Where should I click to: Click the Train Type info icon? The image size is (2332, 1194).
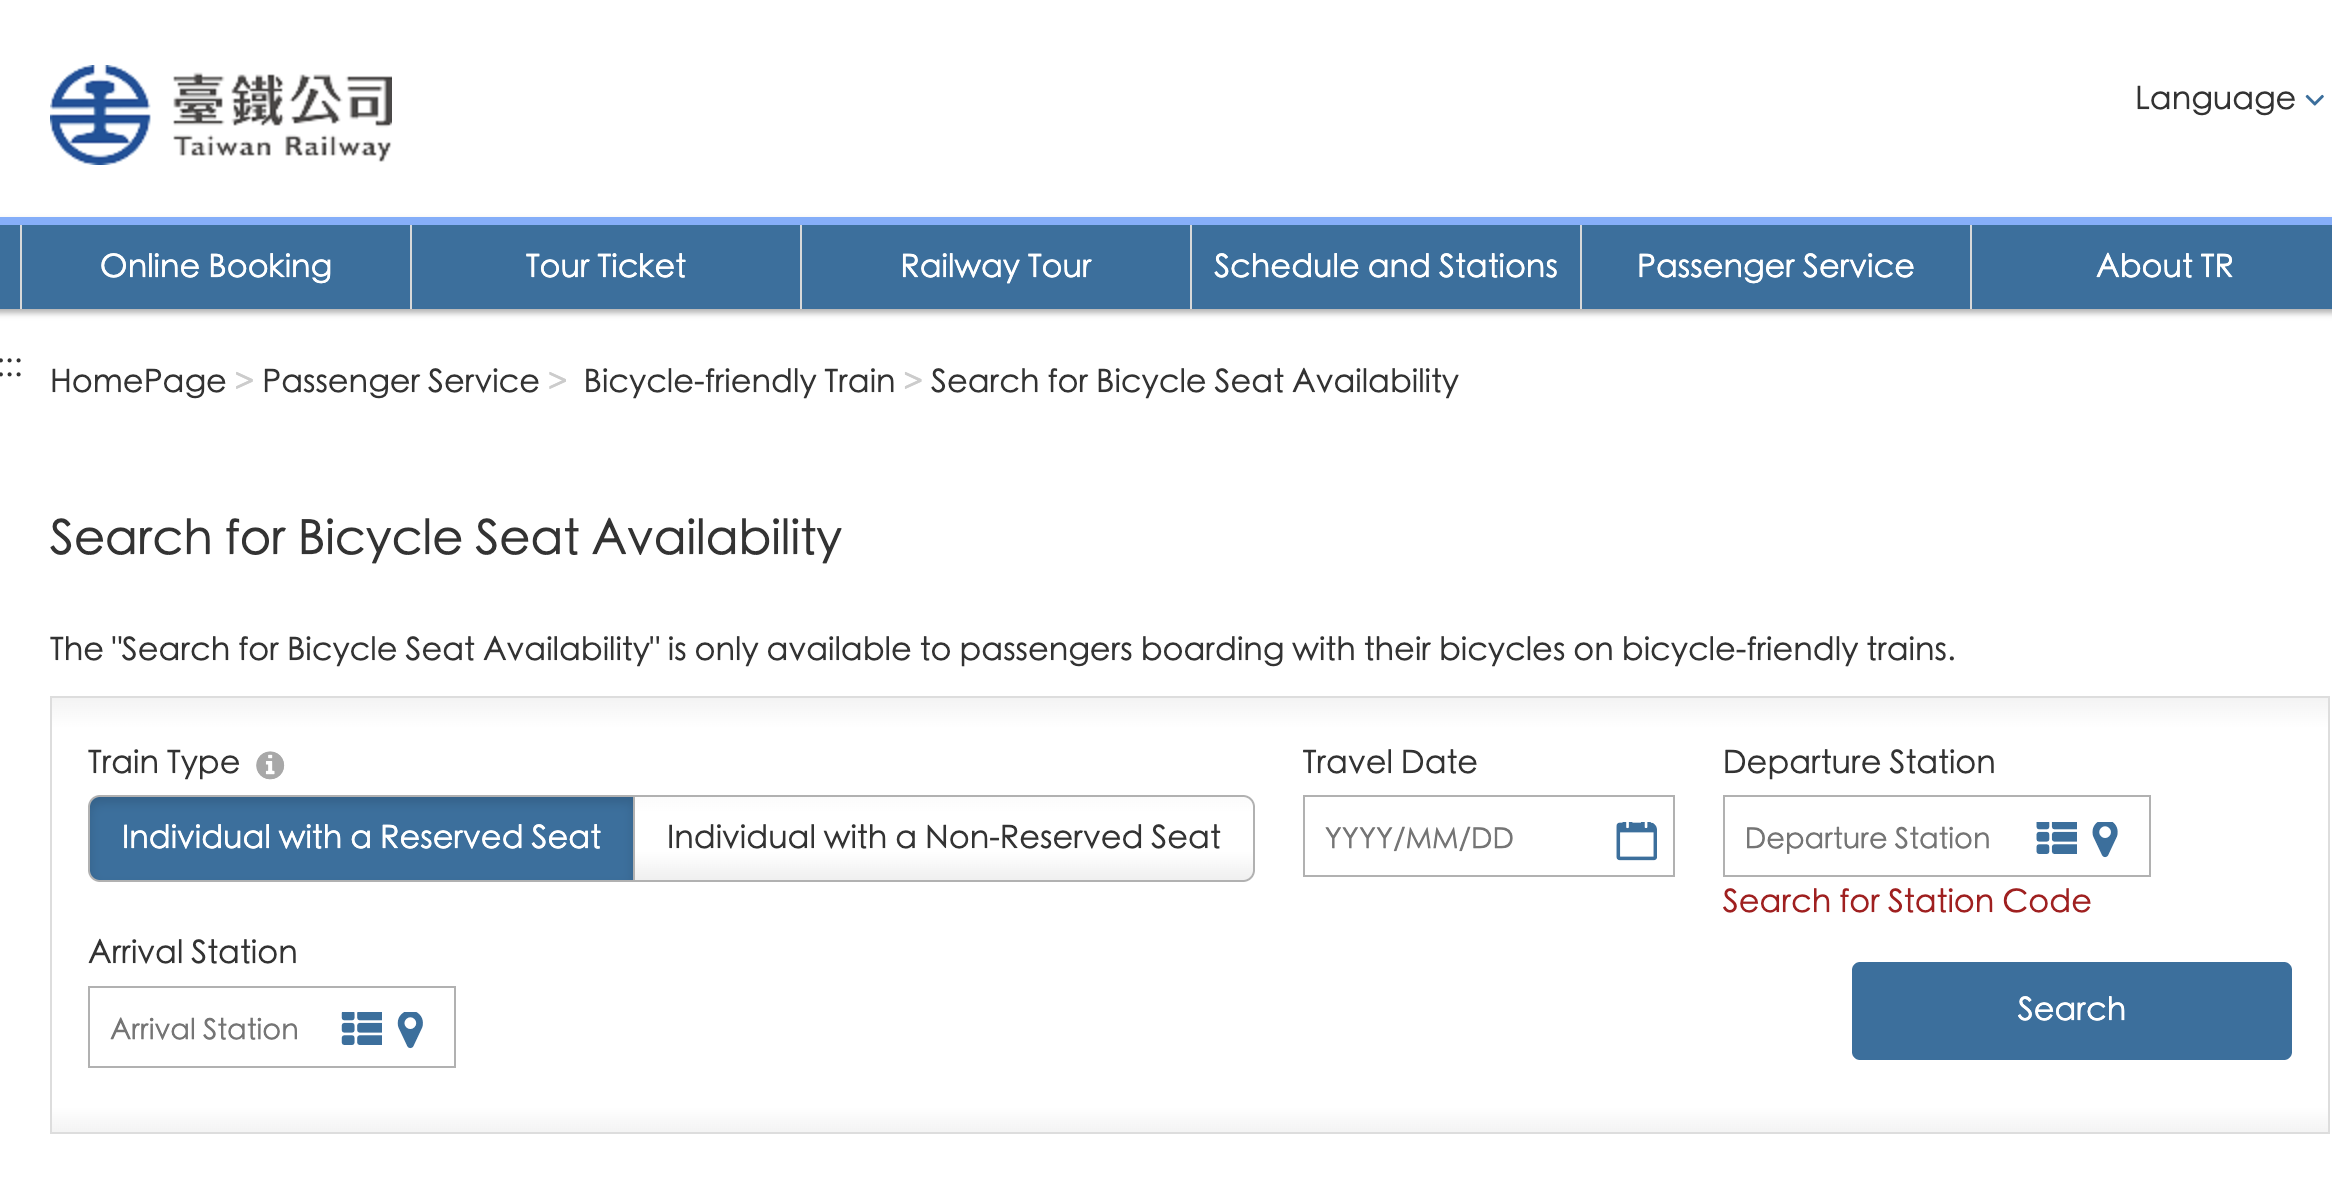[270, 765]
